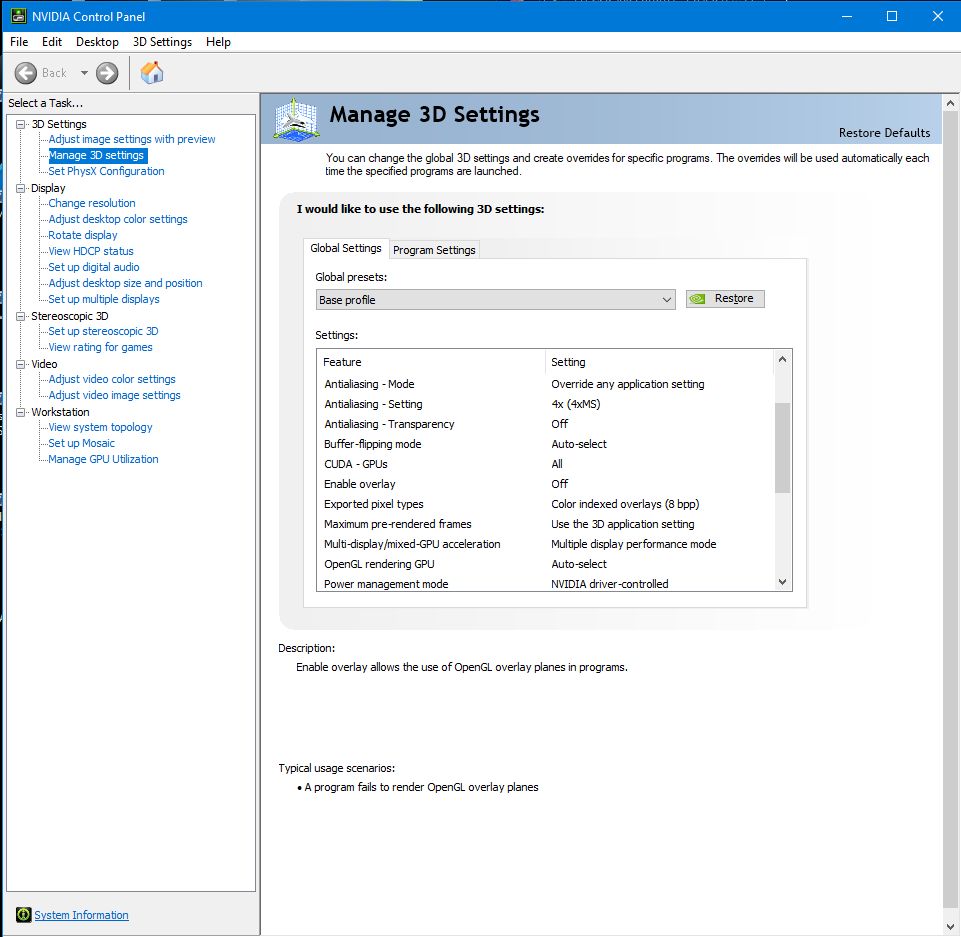961x937 pixels.
Task: Click the Restore button next to presets
Action: [725, 298]
